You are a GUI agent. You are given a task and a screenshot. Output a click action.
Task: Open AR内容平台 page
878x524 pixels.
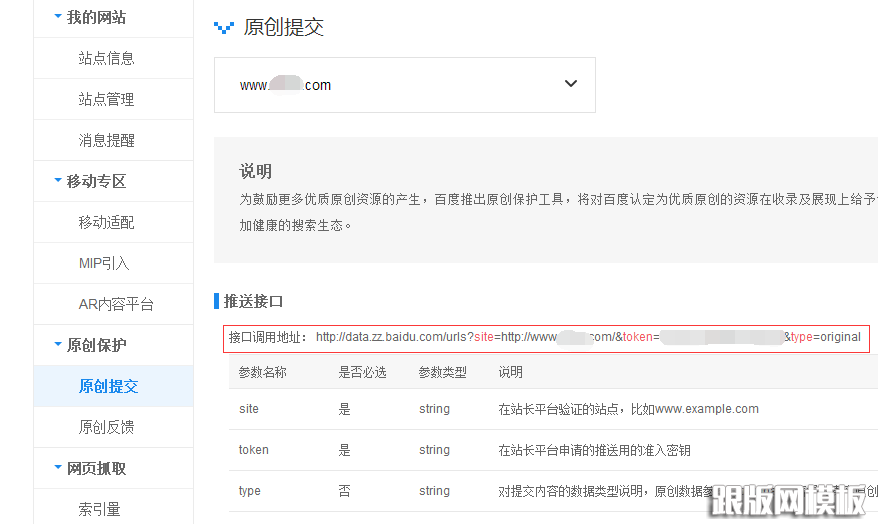click(x=116, y=304)
